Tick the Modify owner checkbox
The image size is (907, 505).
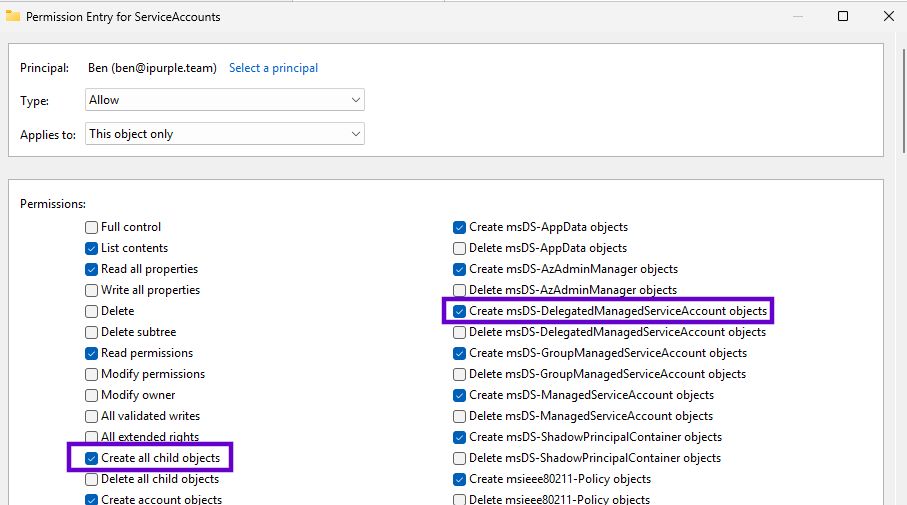pyautogui.click(x=92, y=395)
